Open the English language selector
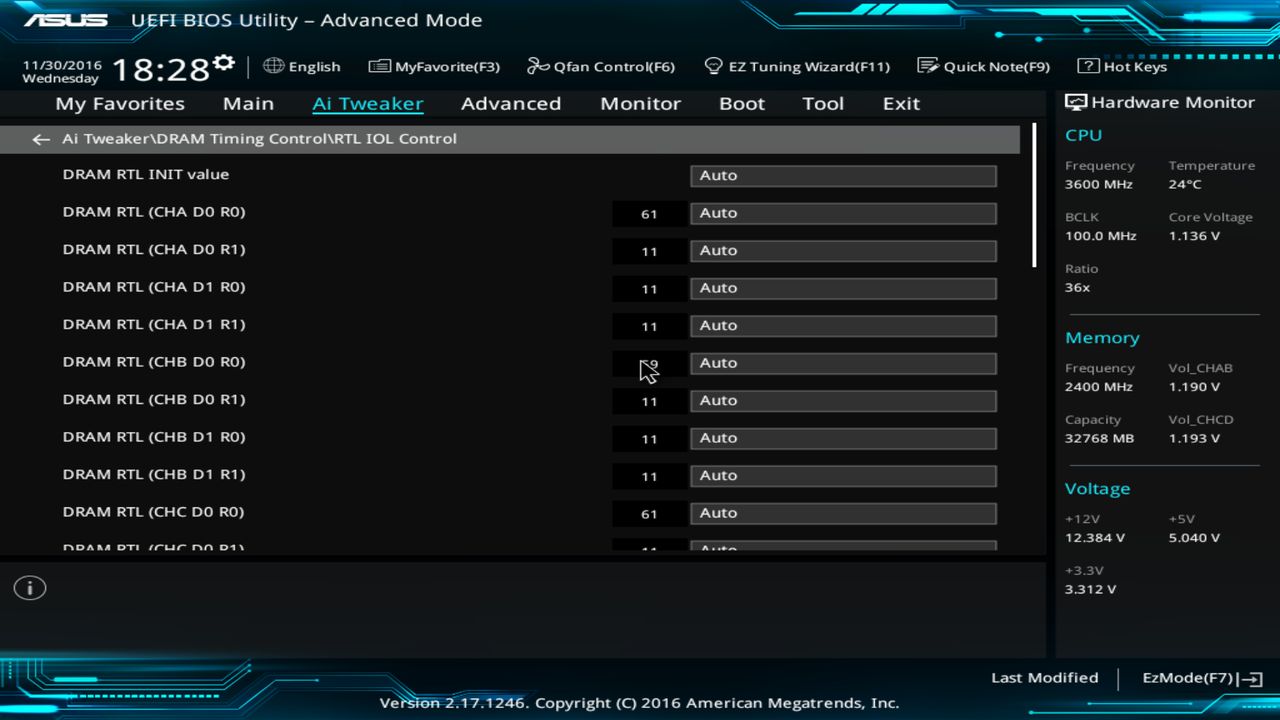1280x720 pixels. (301, 66)
